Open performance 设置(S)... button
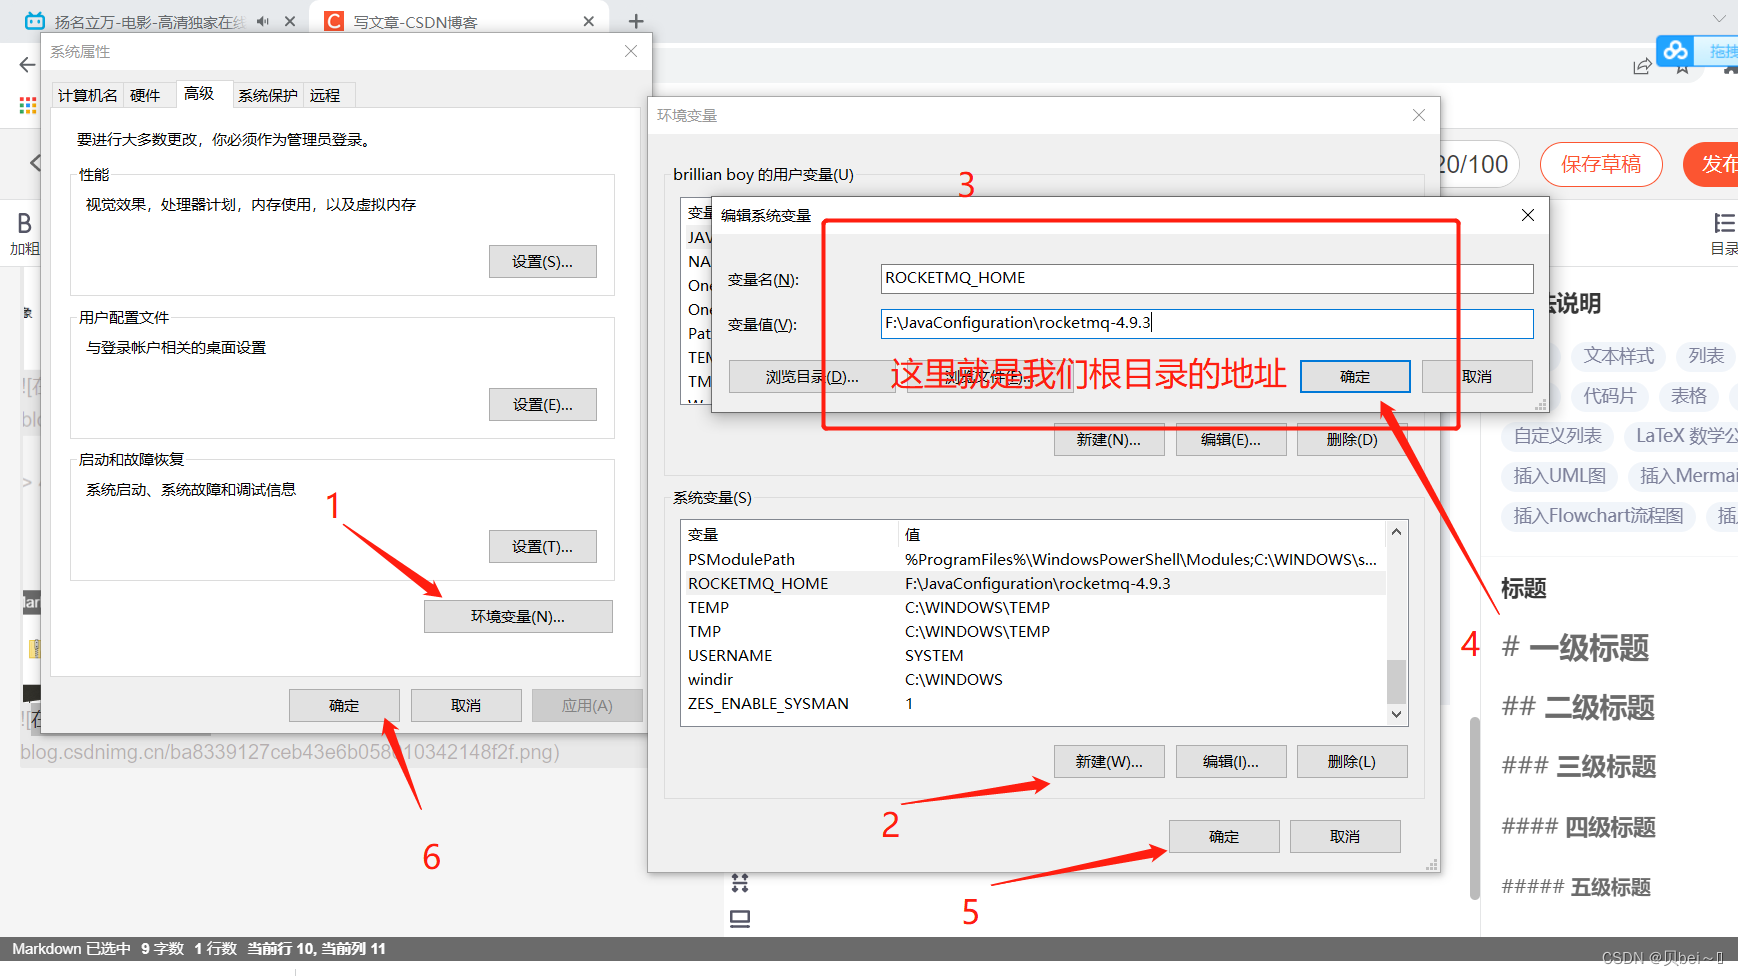This screenshot has height=976, width=1738. coord(543,261)
